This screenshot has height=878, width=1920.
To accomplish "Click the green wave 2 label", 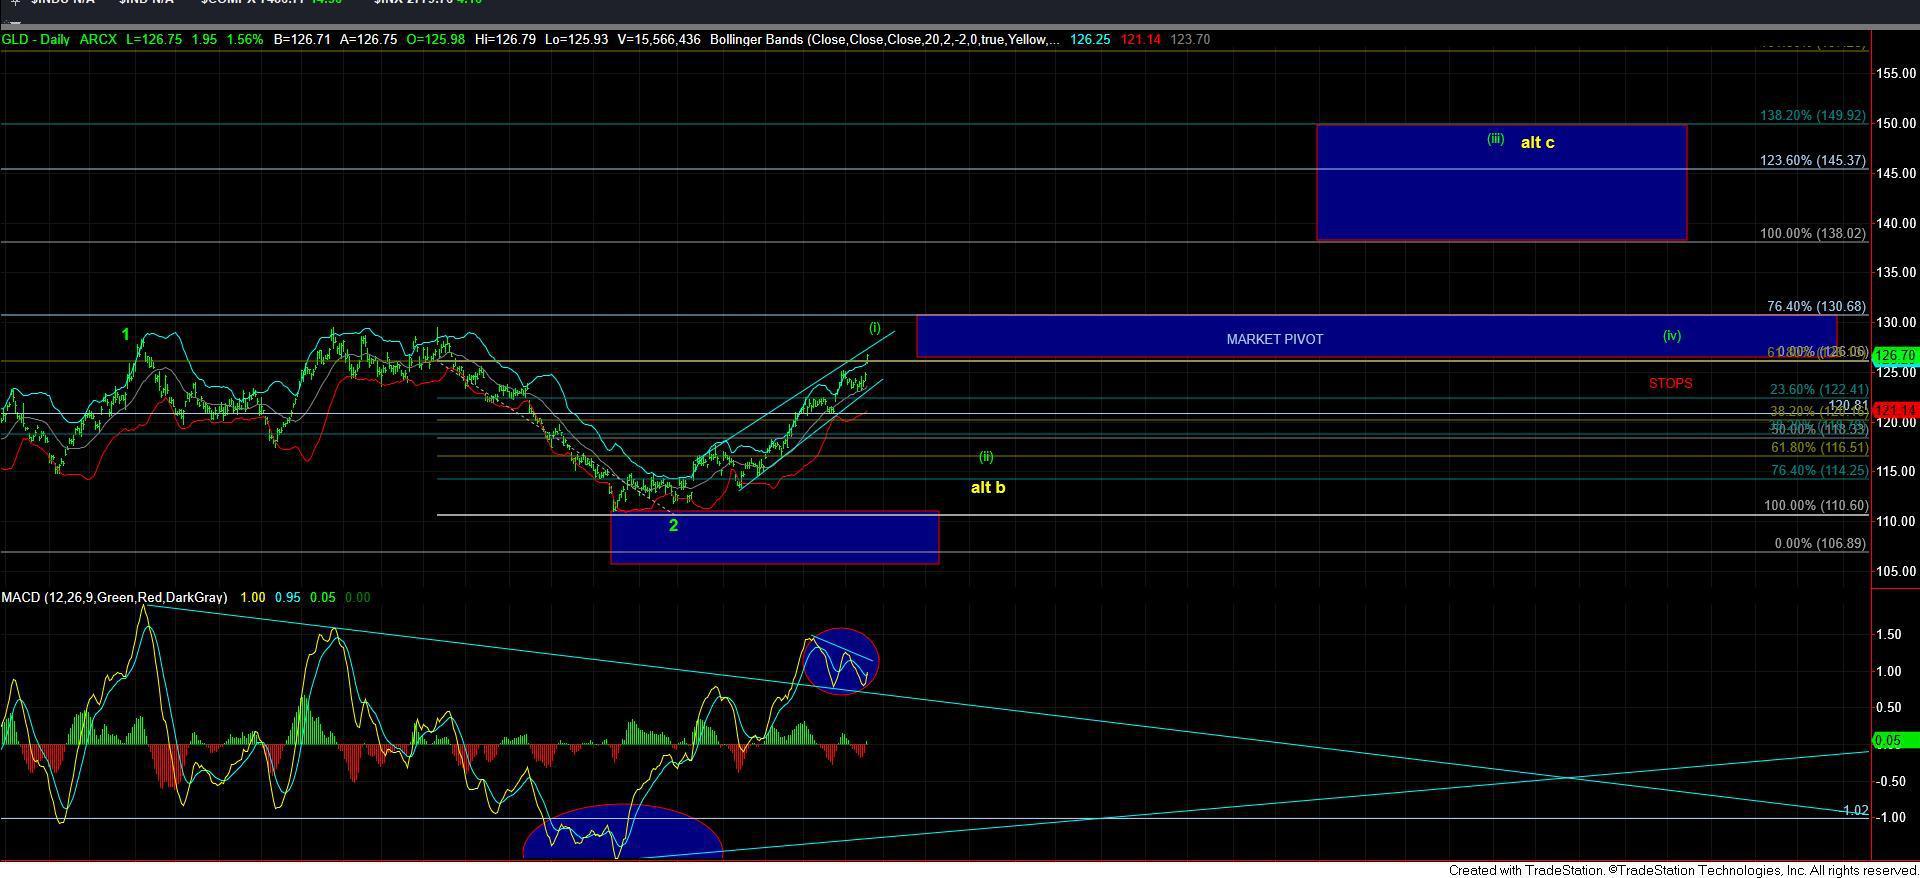I will click(x=673, y=526).
